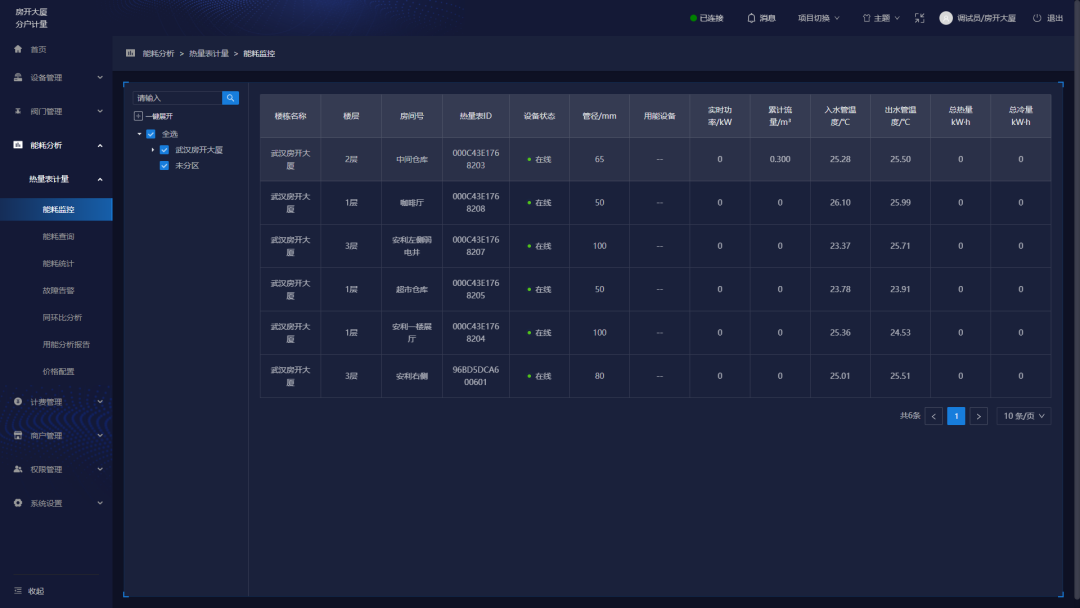This screenshot has width=1080, height=608.
Task: Click the 计费管理 coin icon
Action: 18,401
